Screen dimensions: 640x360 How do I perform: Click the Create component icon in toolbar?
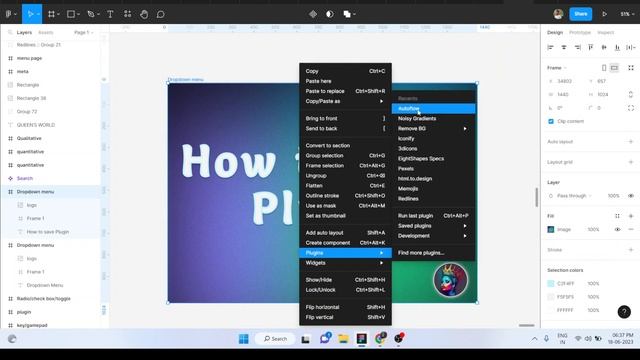click(x=313, y=14)
